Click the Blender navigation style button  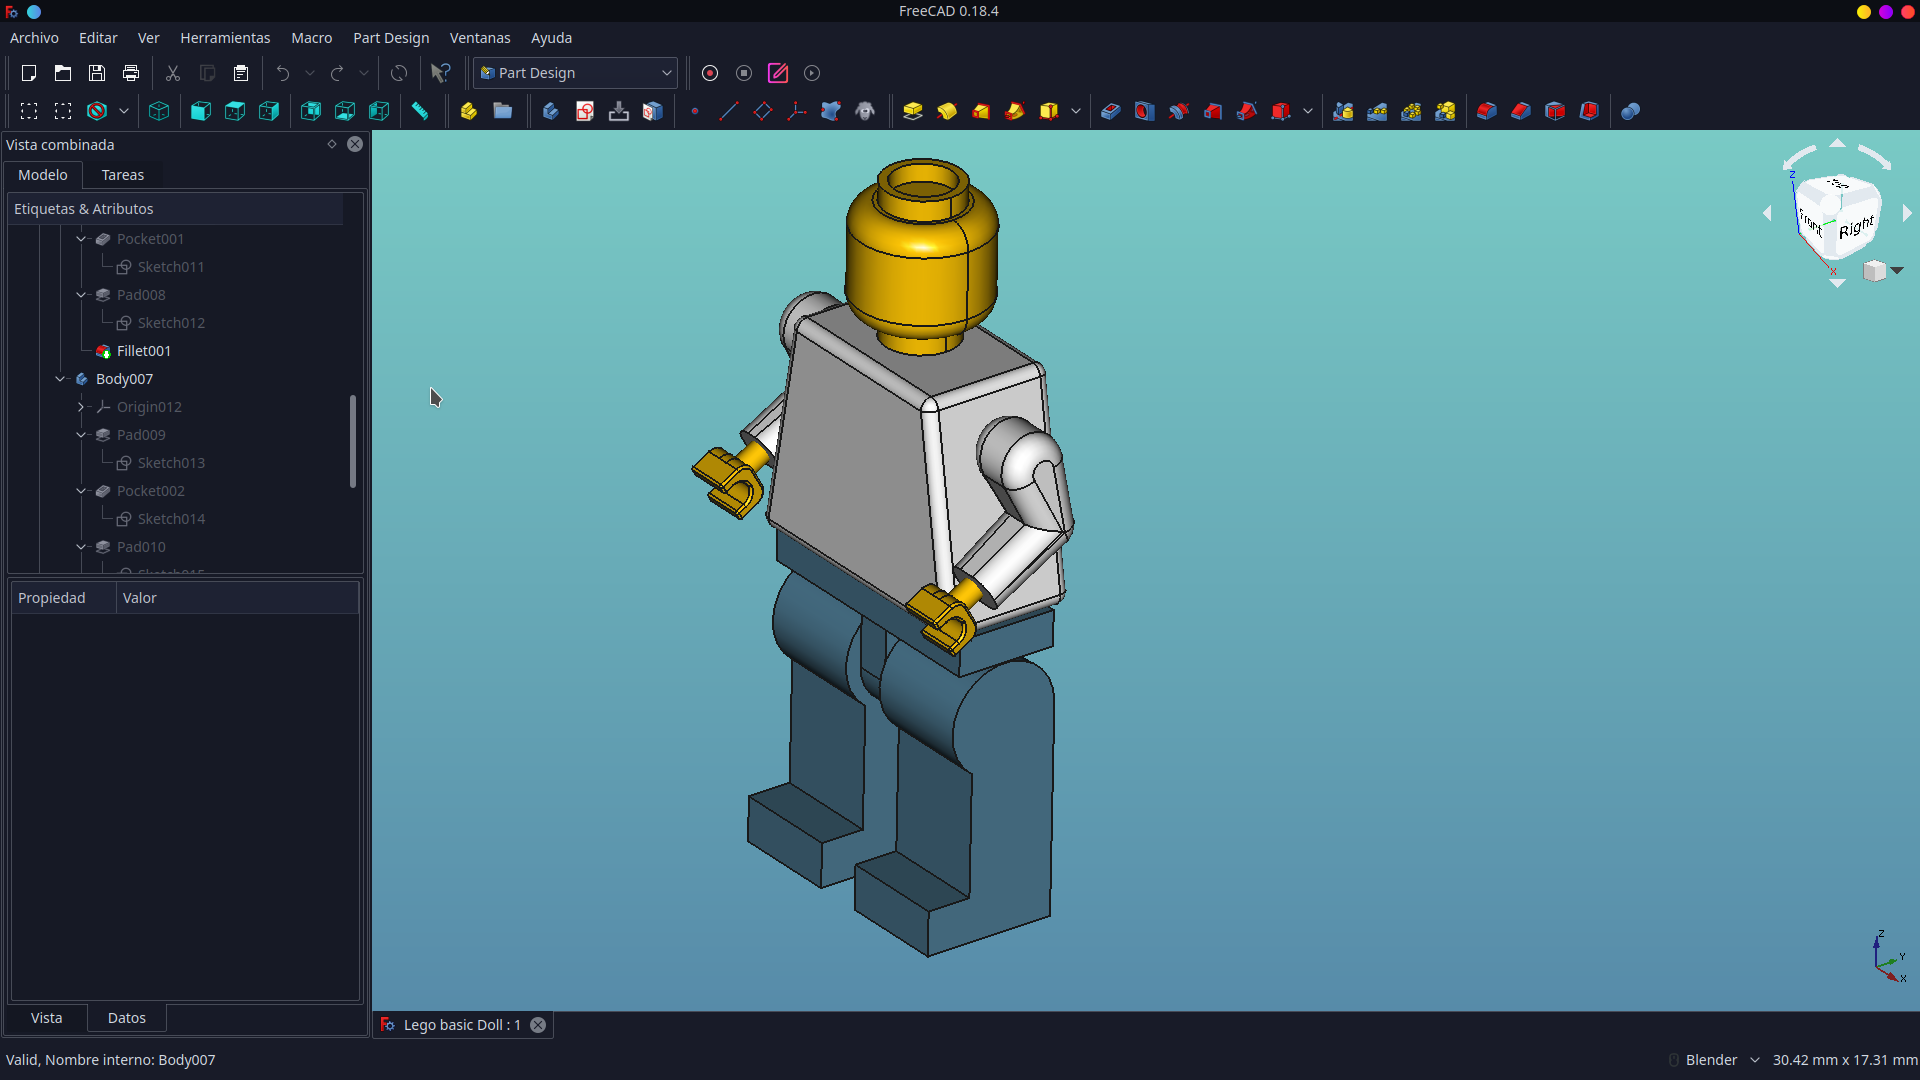pos(1711,1060)
